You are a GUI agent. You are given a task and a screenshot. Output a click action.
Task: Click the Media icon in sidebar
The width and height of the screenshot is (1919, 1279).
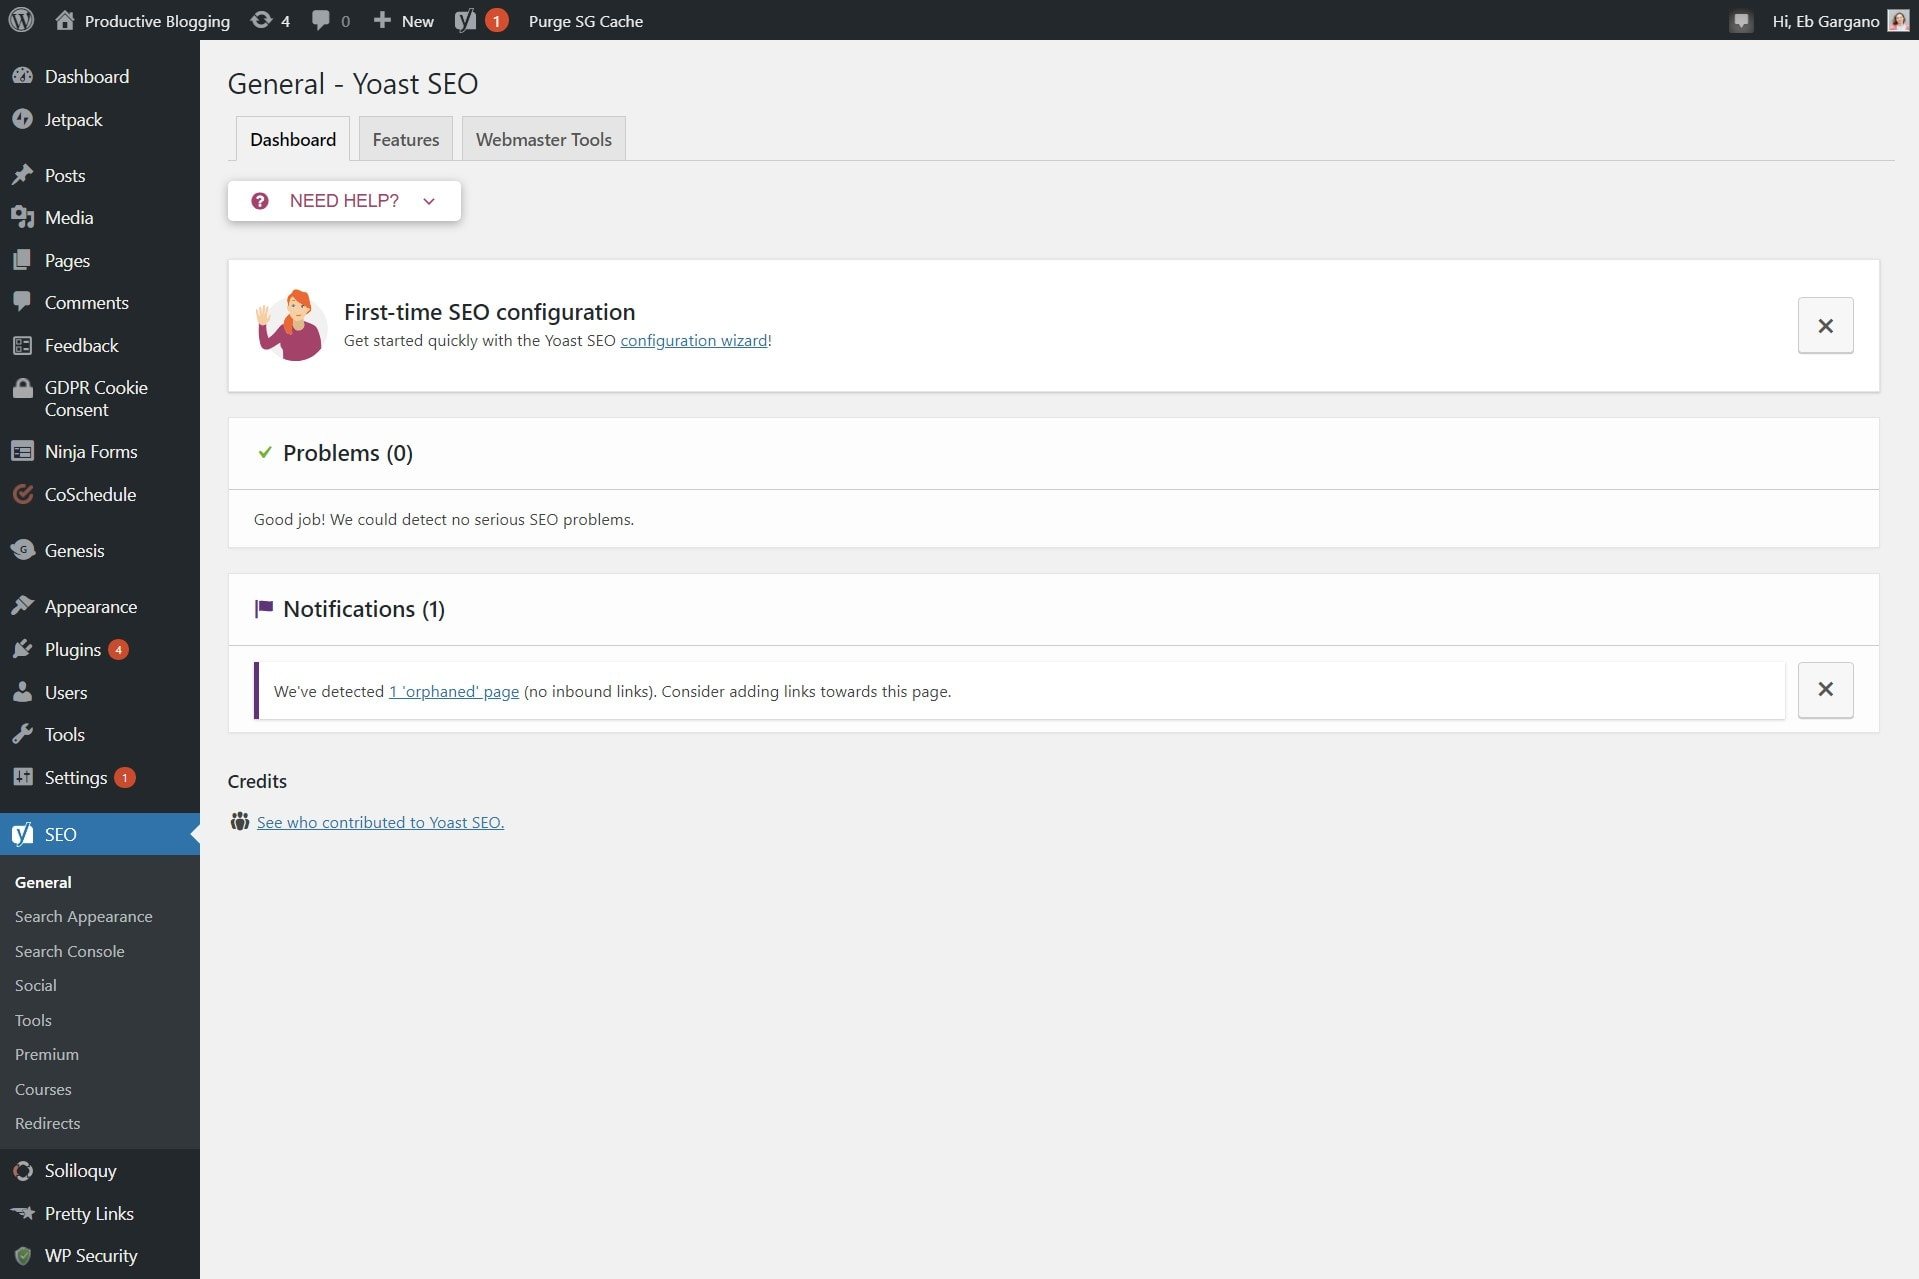coord(22,217)
